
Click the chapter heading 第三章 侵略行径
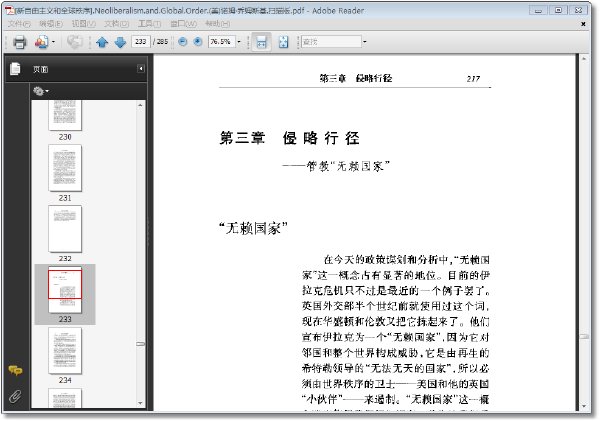tap(290, 138)
